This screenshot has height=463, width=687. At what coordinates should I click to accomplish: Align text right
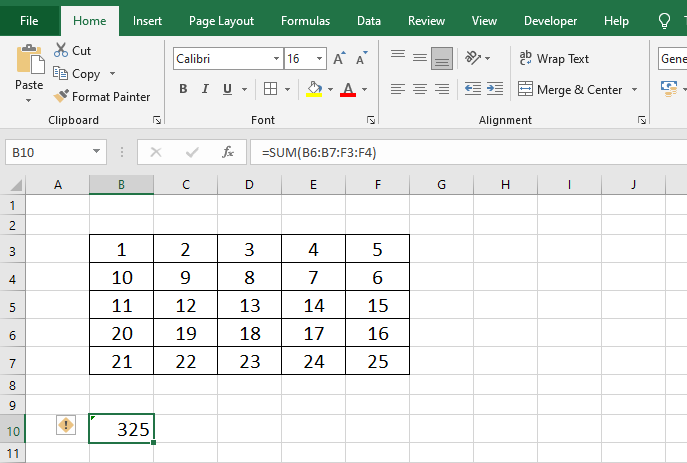coord(442,89)
